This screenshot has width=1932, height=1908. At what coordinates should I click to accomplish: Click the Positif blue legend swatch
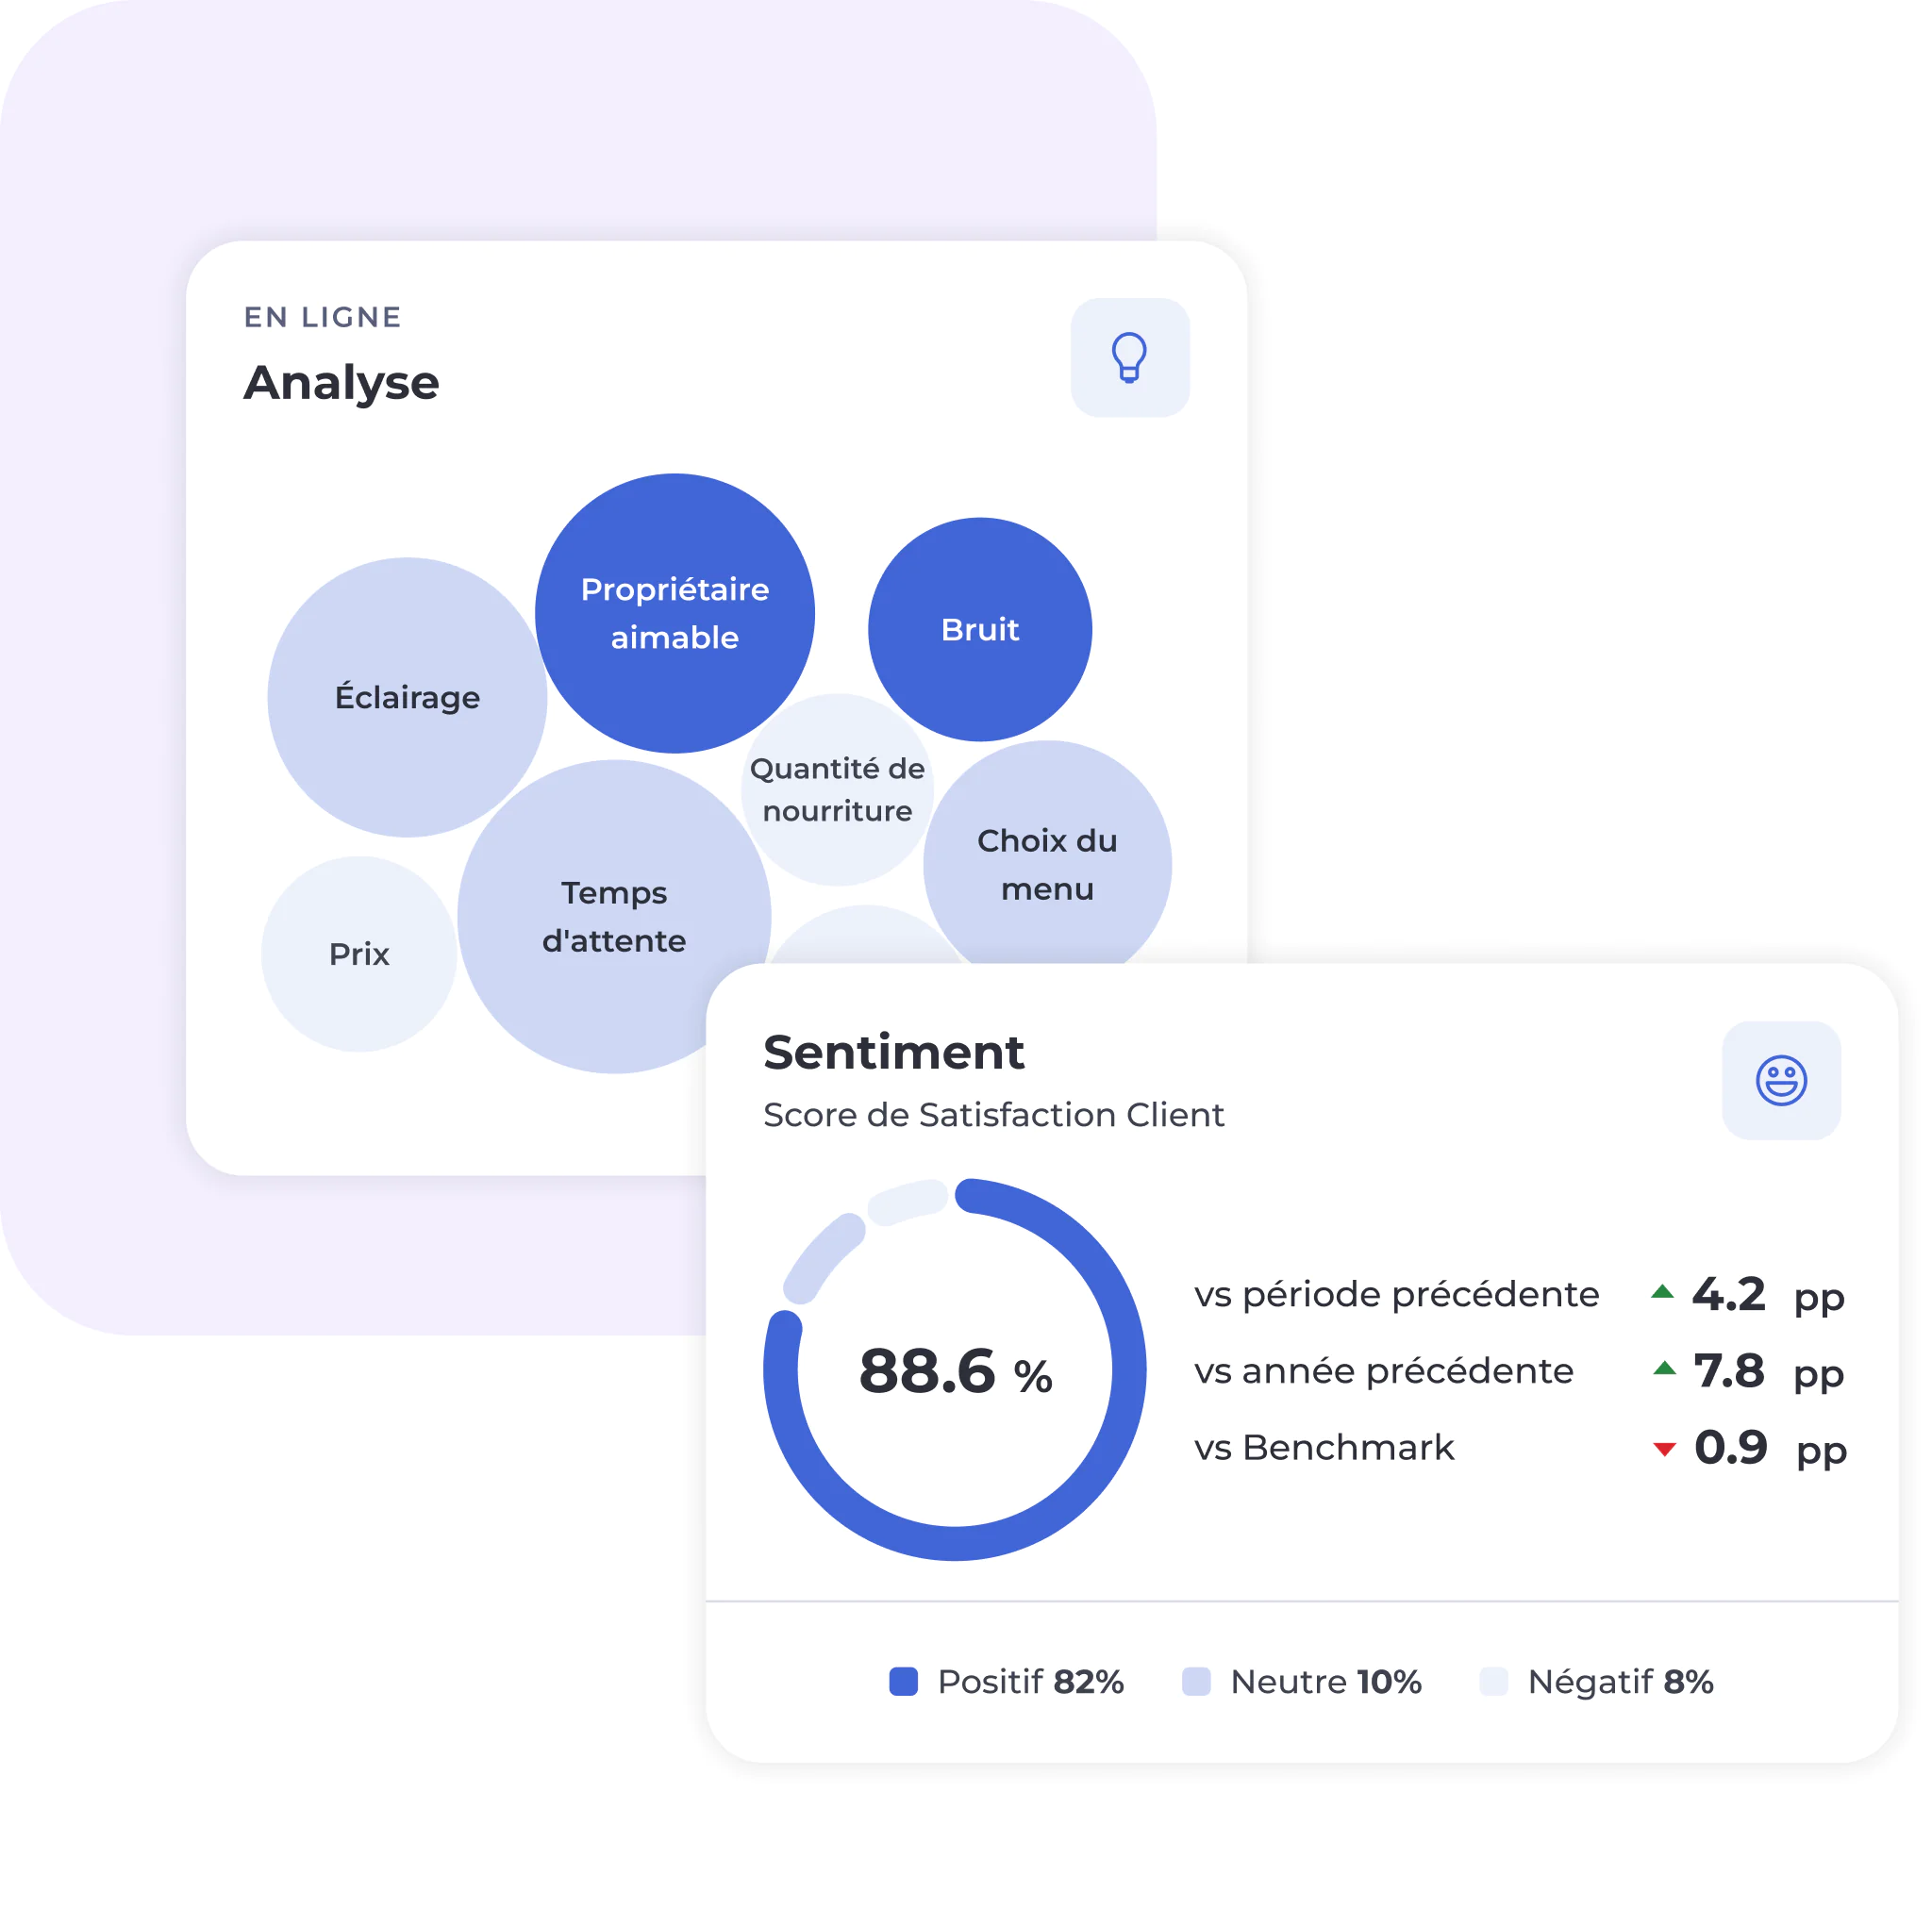[903, 1681]
